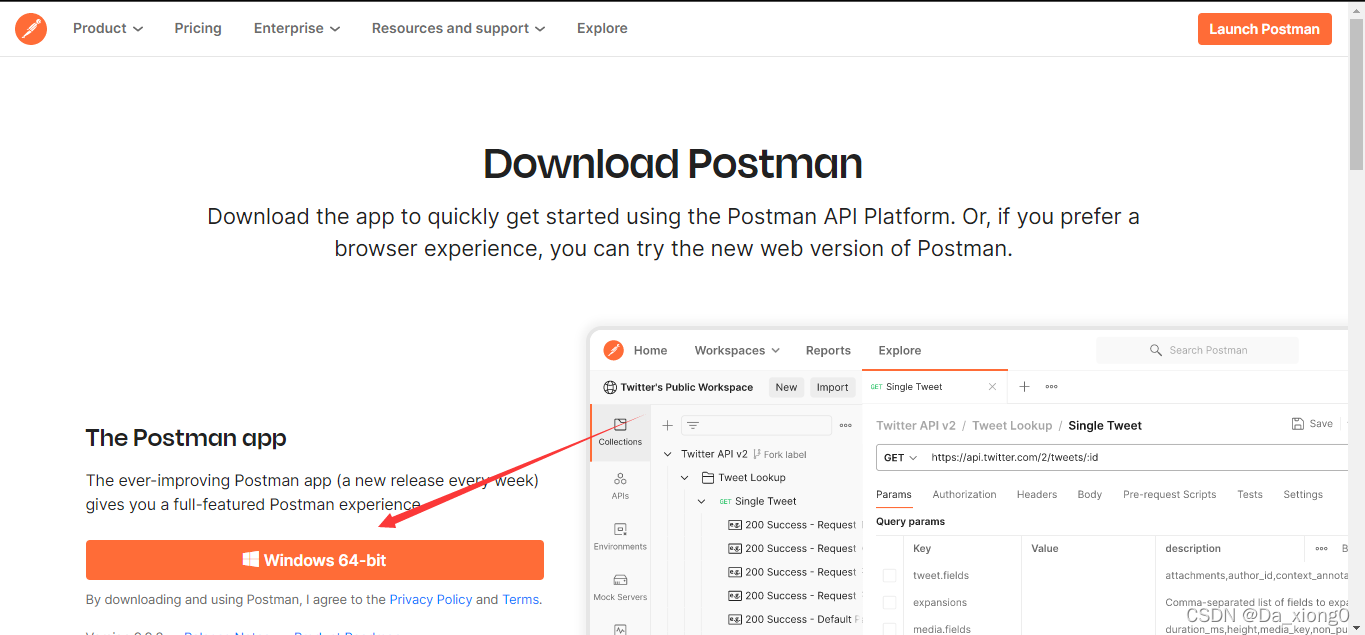Image resolution: width=1365 pixels, height=635 pixels.
Task: Click the example icon of 200 Success - Default
Action: click(x=735, y=619)
